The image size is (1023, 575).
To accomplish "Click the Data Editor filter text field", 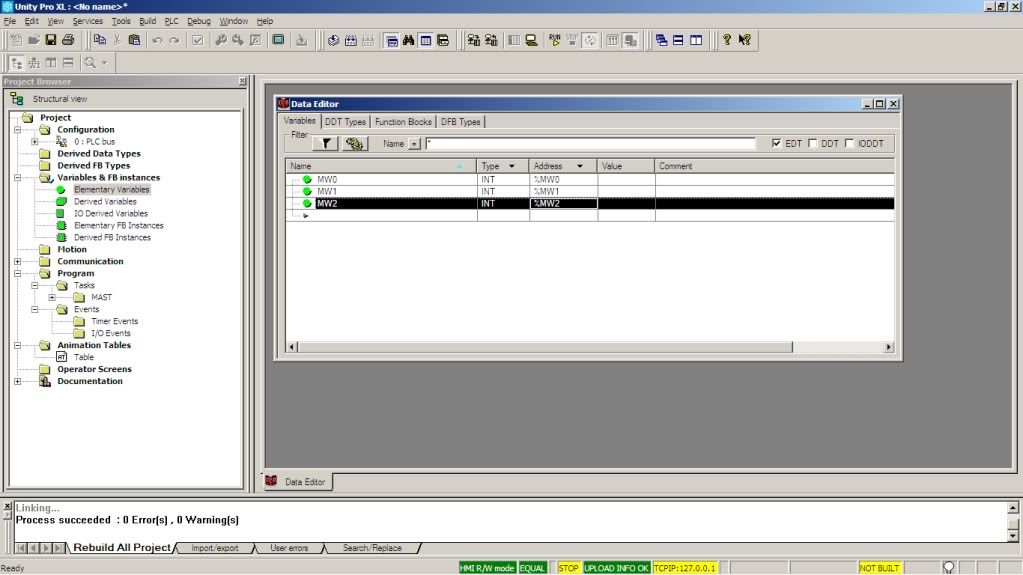I will pyautogui.click(x=590, y=143).
